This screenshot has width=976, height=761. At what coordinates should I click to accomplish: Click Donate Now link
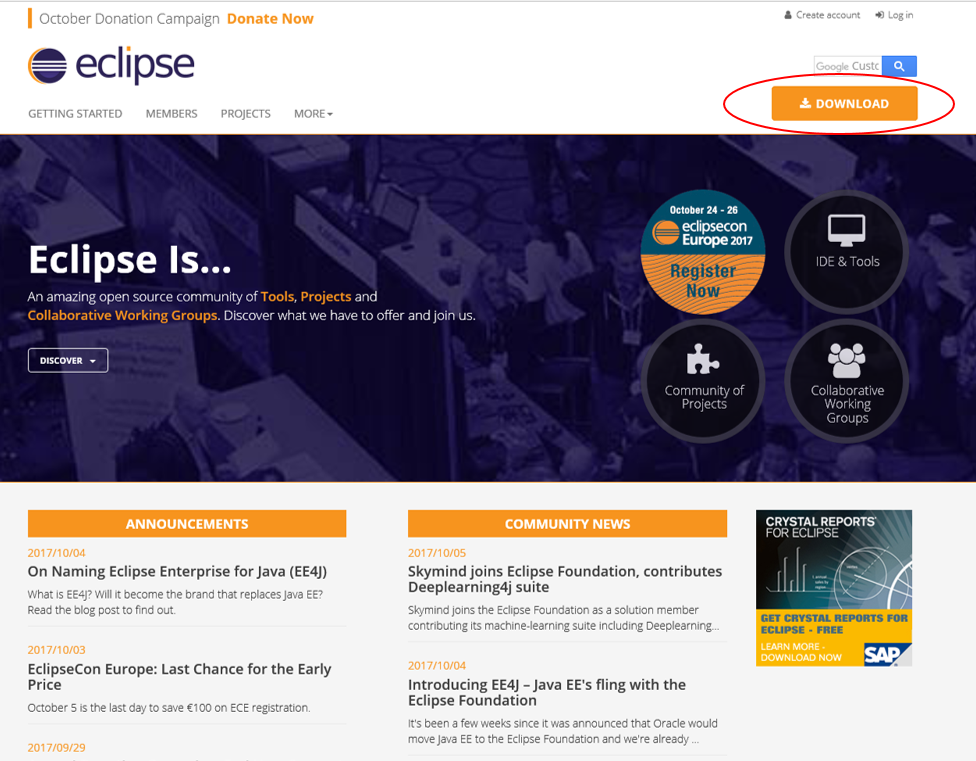coord(270,19)
